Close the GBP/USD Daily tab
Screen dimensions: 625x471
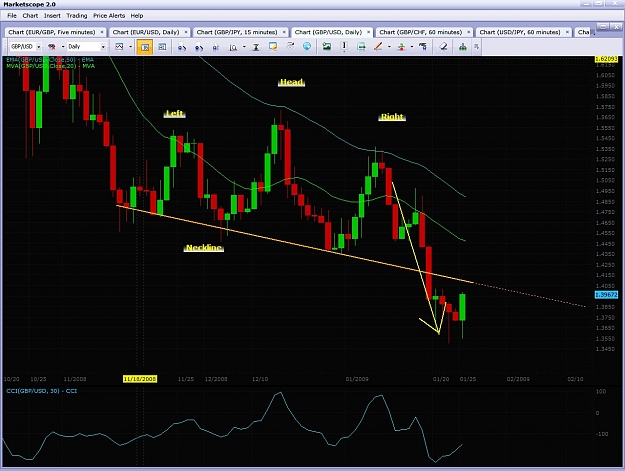tap(368, 32)
